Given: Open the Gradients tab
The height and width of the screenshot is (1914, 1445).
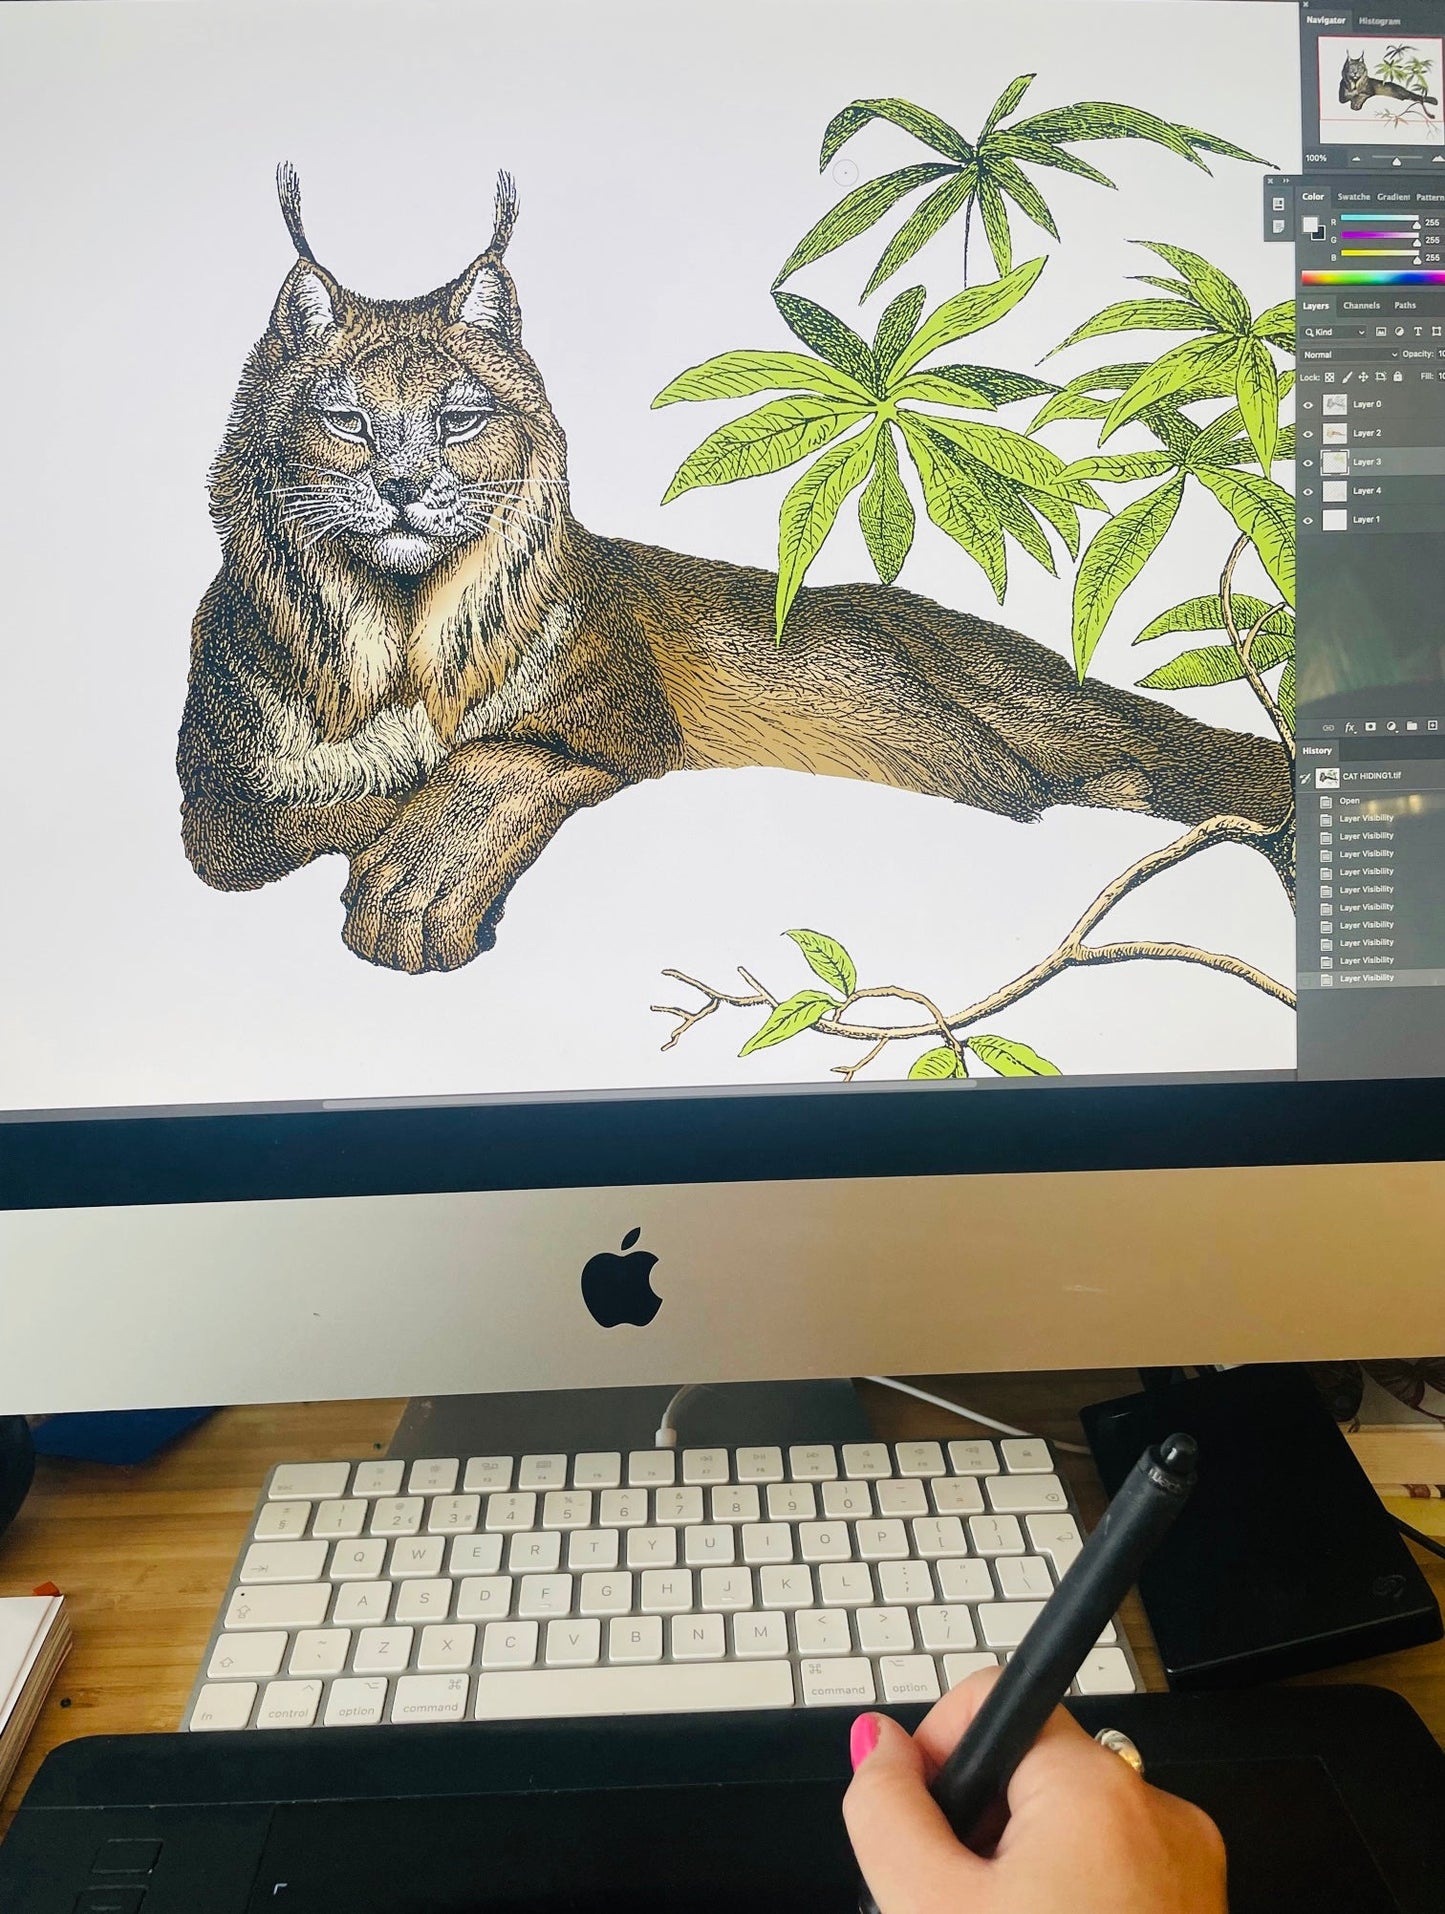Looking at the screenshot, I should [x=1393, y=197].
